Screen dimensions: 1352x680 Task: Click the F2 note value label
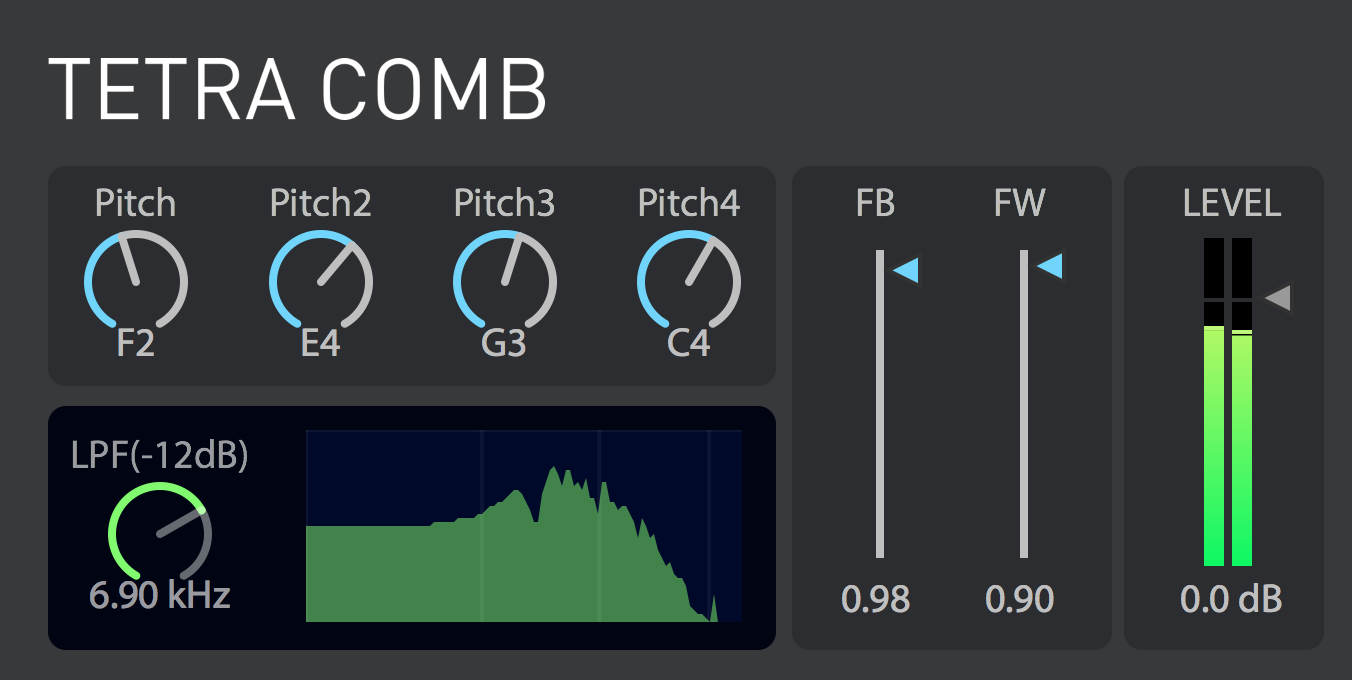click(136, 344)
